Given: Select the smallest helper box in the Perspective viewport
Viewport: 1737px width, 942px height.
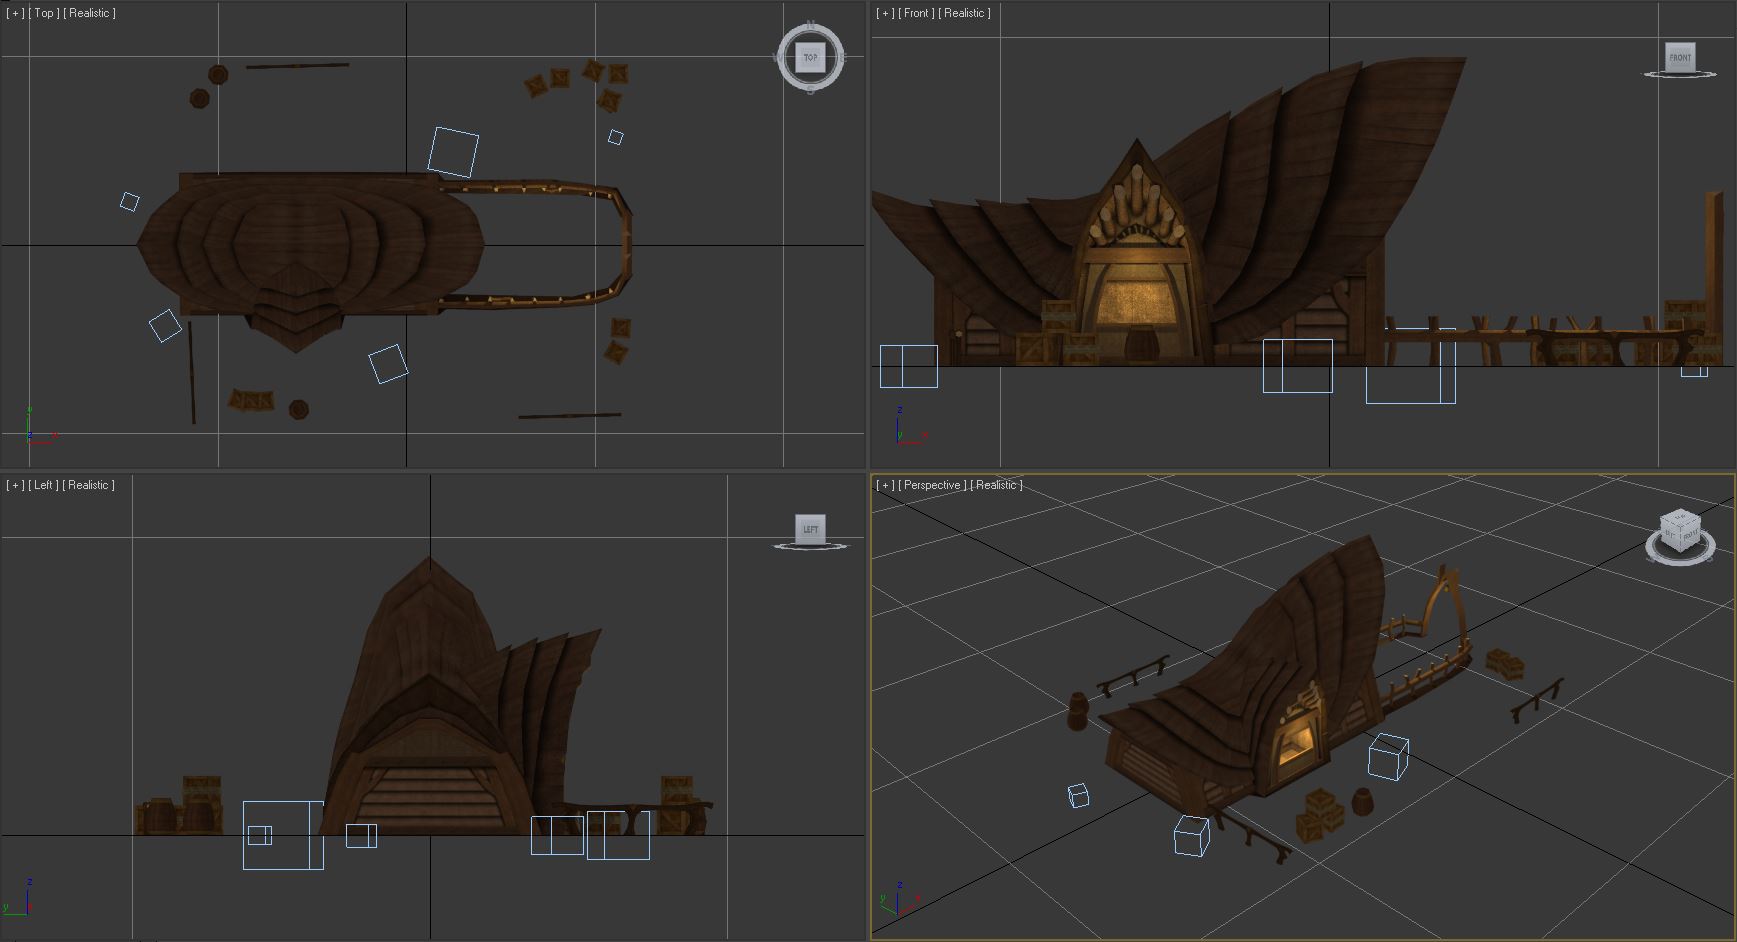Looking at the screenshot, I should [x=1078, y=796].
